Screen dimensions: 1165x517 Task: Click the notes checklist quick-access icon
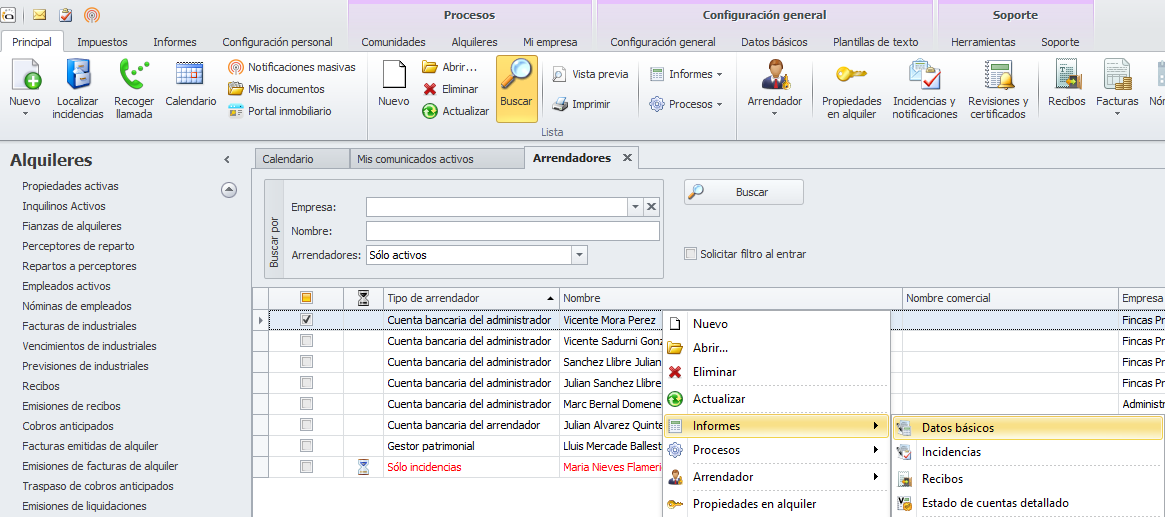click(x=65, y=14)
